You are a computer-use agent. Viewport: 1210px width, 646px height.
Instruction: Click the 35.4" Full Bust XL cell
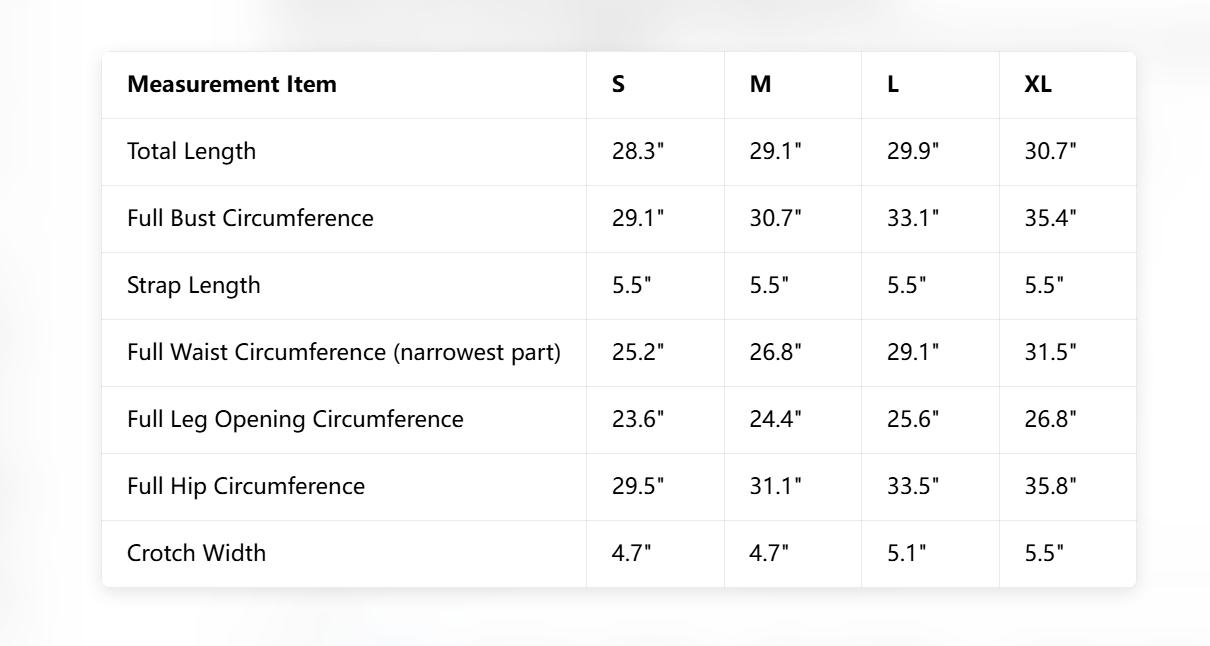1050,219
